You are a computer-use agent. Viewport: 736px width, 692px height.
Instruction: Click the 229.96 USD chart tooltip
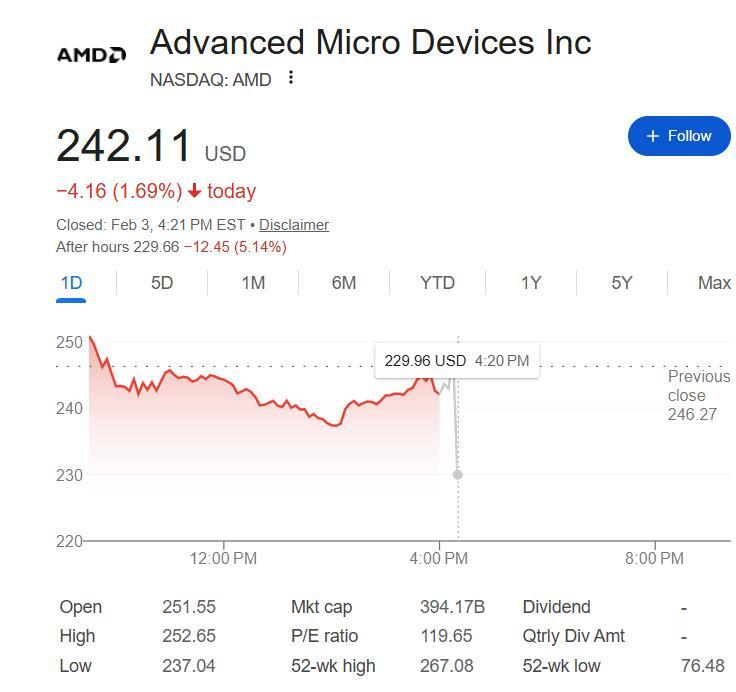[x=456, y=361]
